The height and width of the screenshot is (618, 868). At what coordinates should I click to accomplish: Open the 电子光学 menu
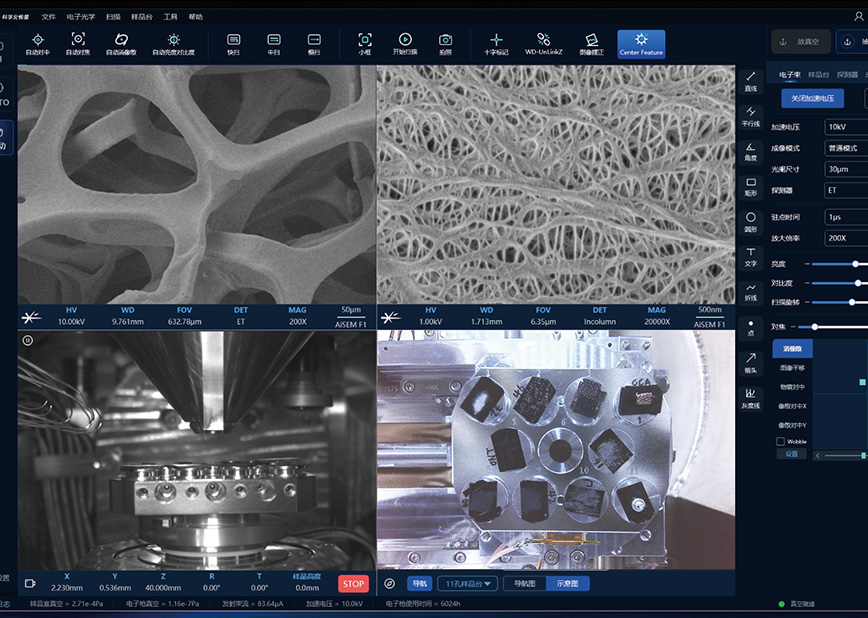tap(81, 17)
